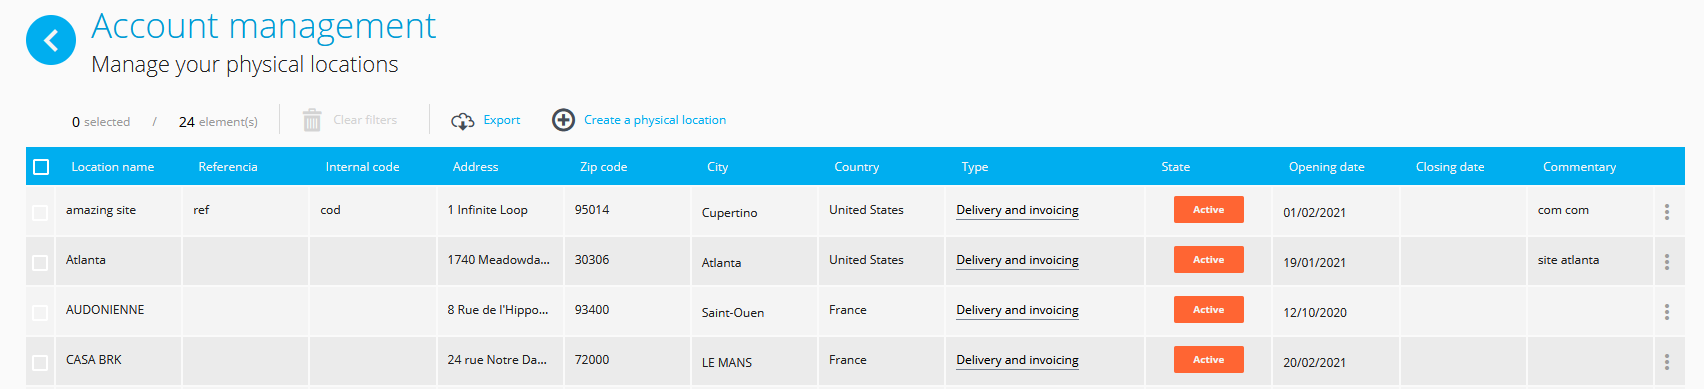
Task: Open the three-dot menu for the CASA BRK row
Action: pos(1666,362)
